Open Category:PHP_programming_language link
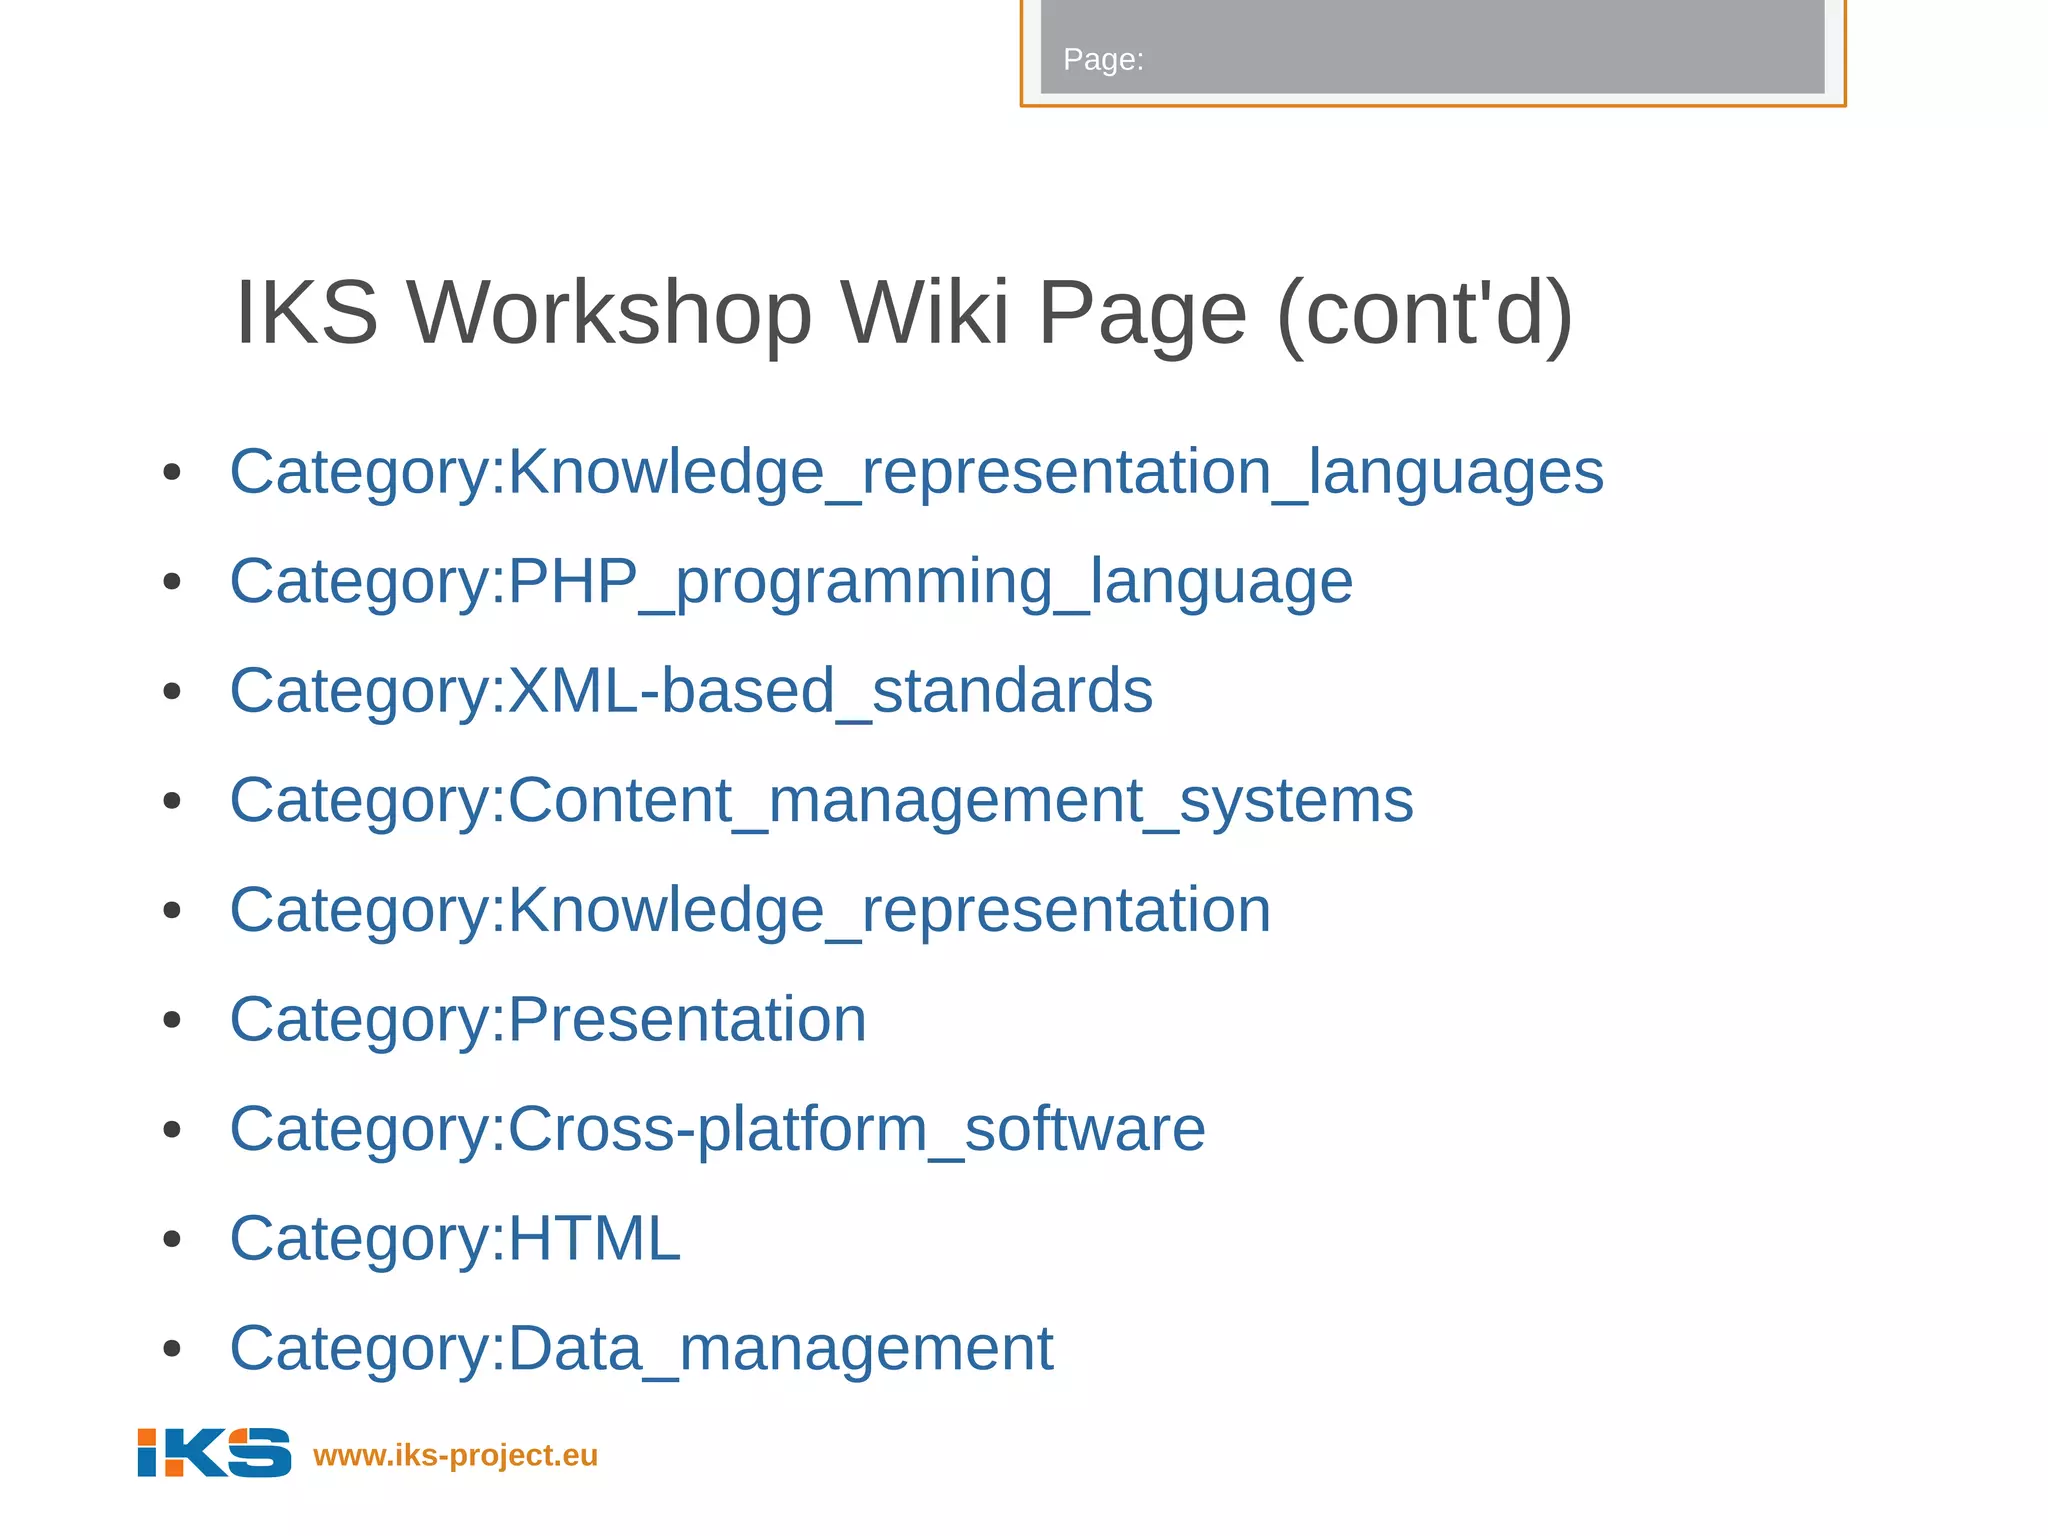The width and height of the screenshot is (2048, 1536). tap(791, 582)
